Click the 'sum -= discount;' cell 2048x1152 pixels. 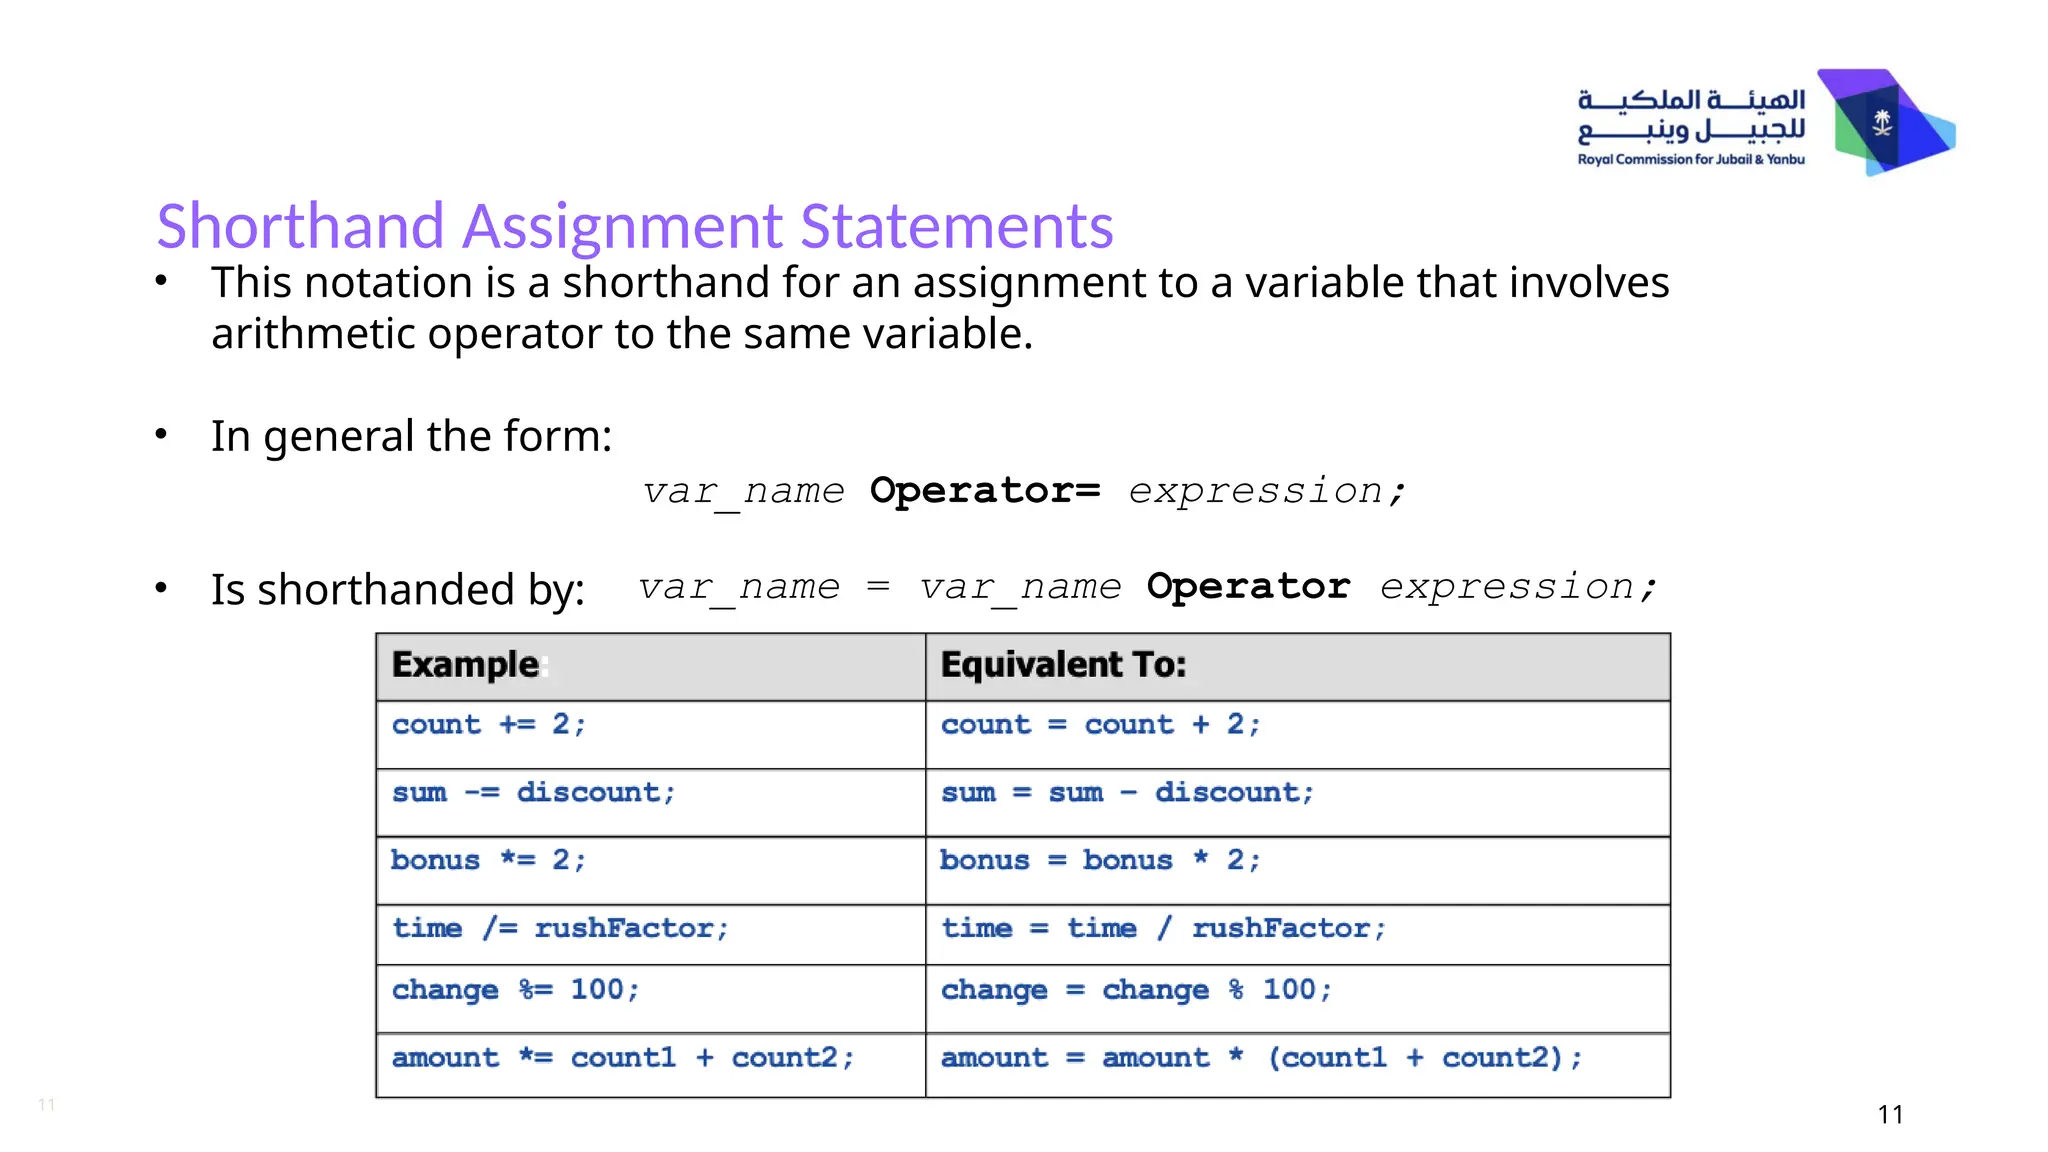(x=651, y=803)
